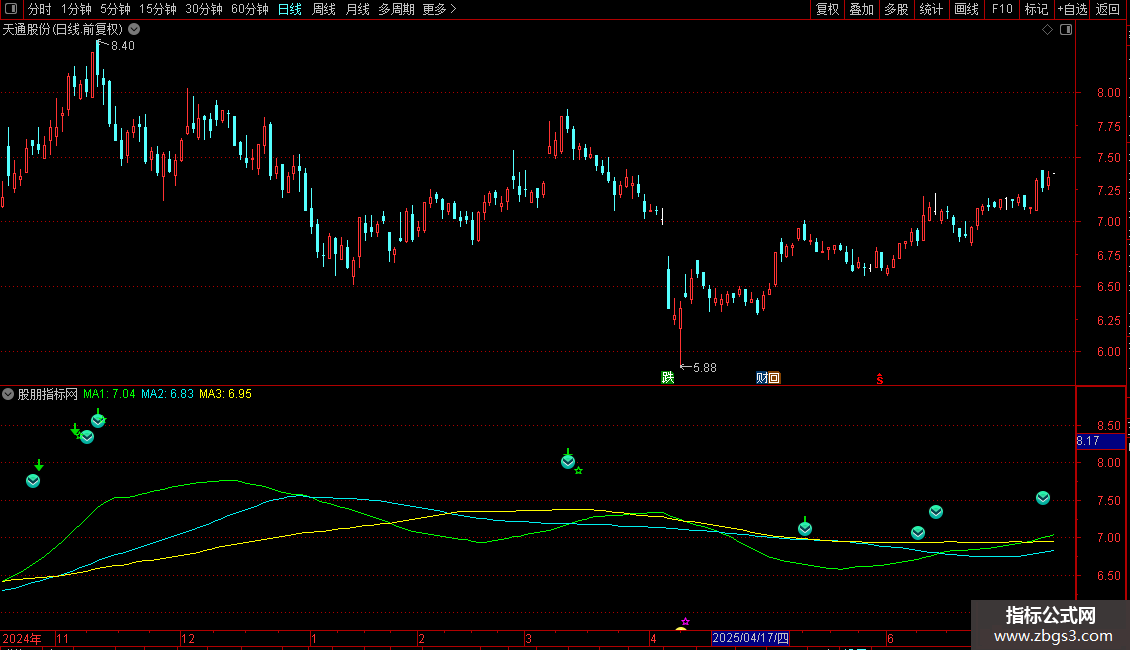The height and width of the screenshot is (650, 1130).
Task: Click the MA2: 6.83 indicator value
Action: coord(167,394)
